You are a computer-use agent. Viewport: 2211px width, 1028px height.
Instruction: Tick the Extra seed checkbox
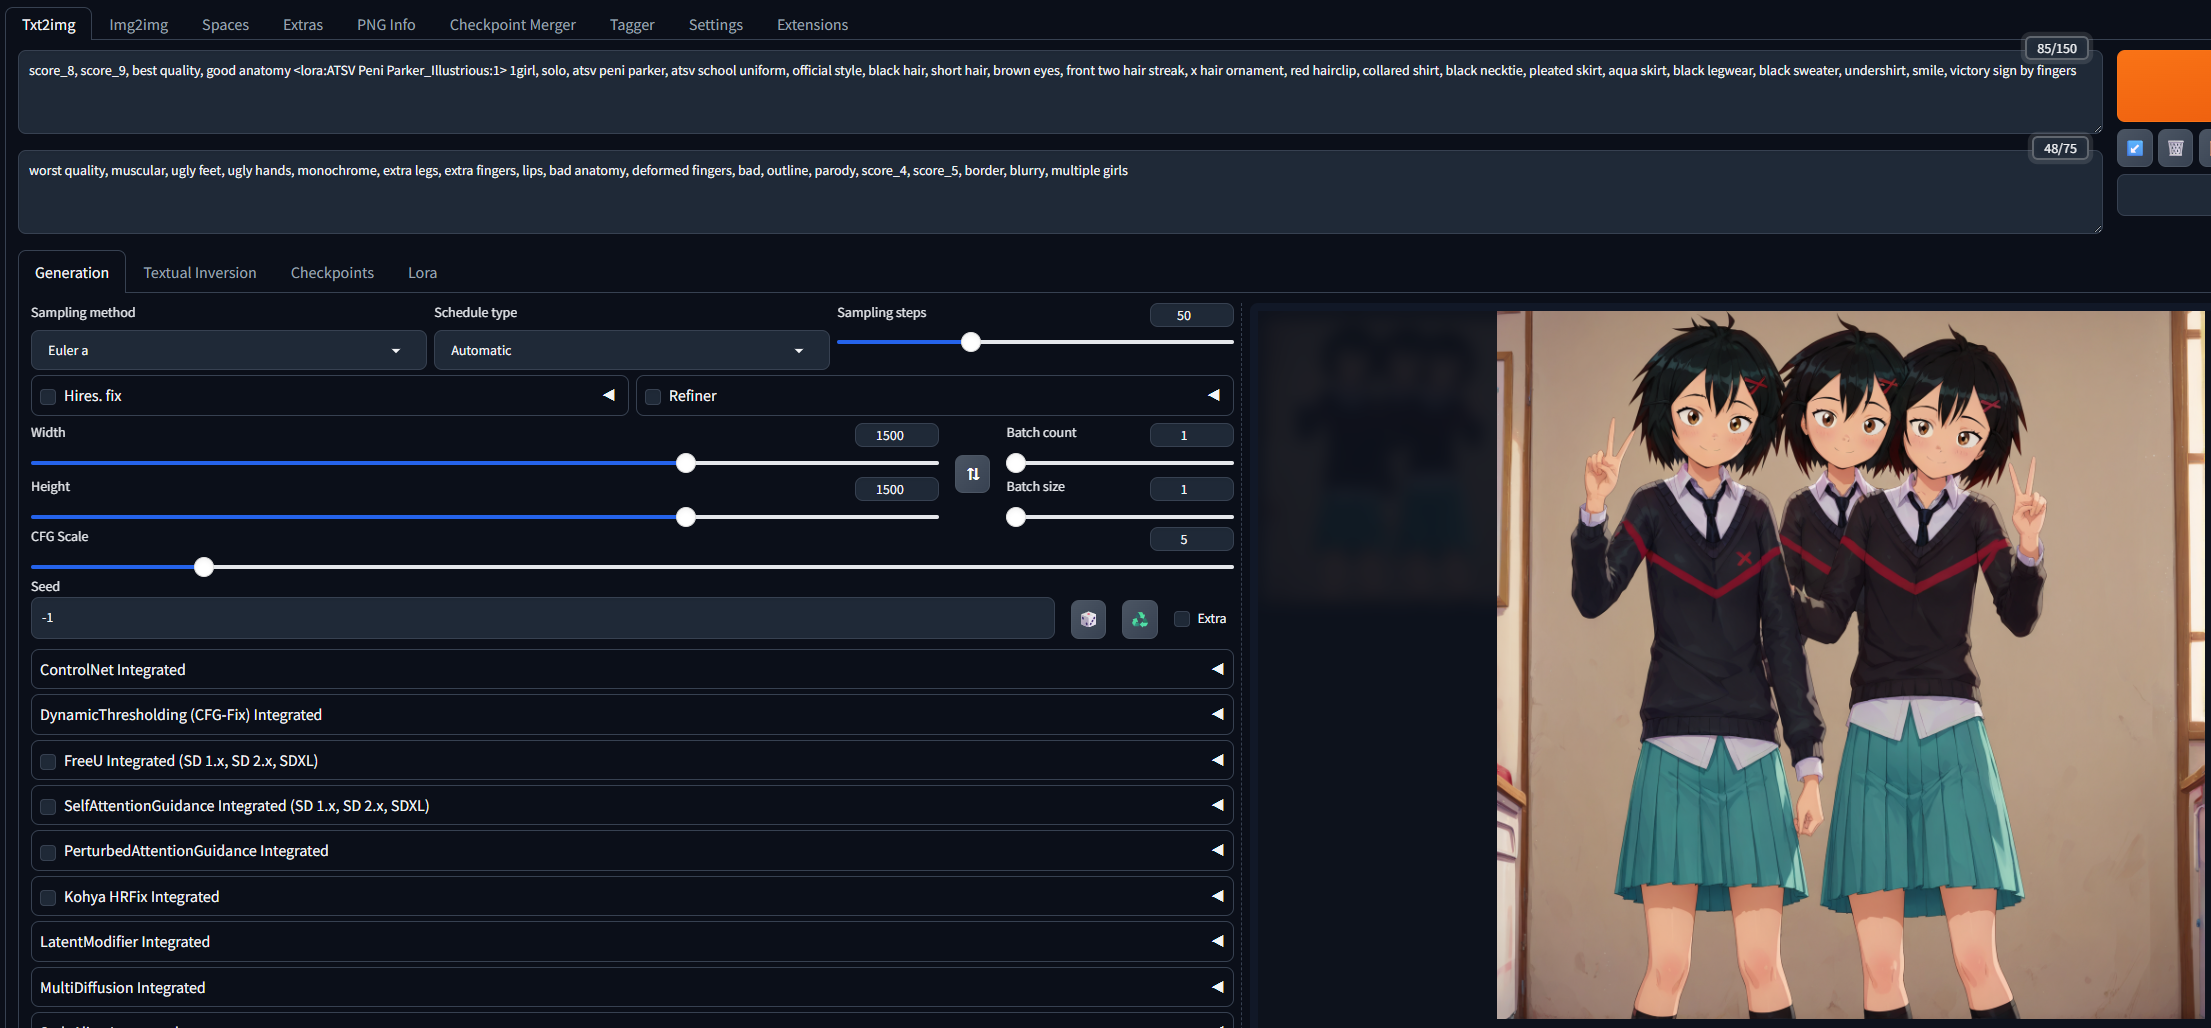coord(1182,619)
